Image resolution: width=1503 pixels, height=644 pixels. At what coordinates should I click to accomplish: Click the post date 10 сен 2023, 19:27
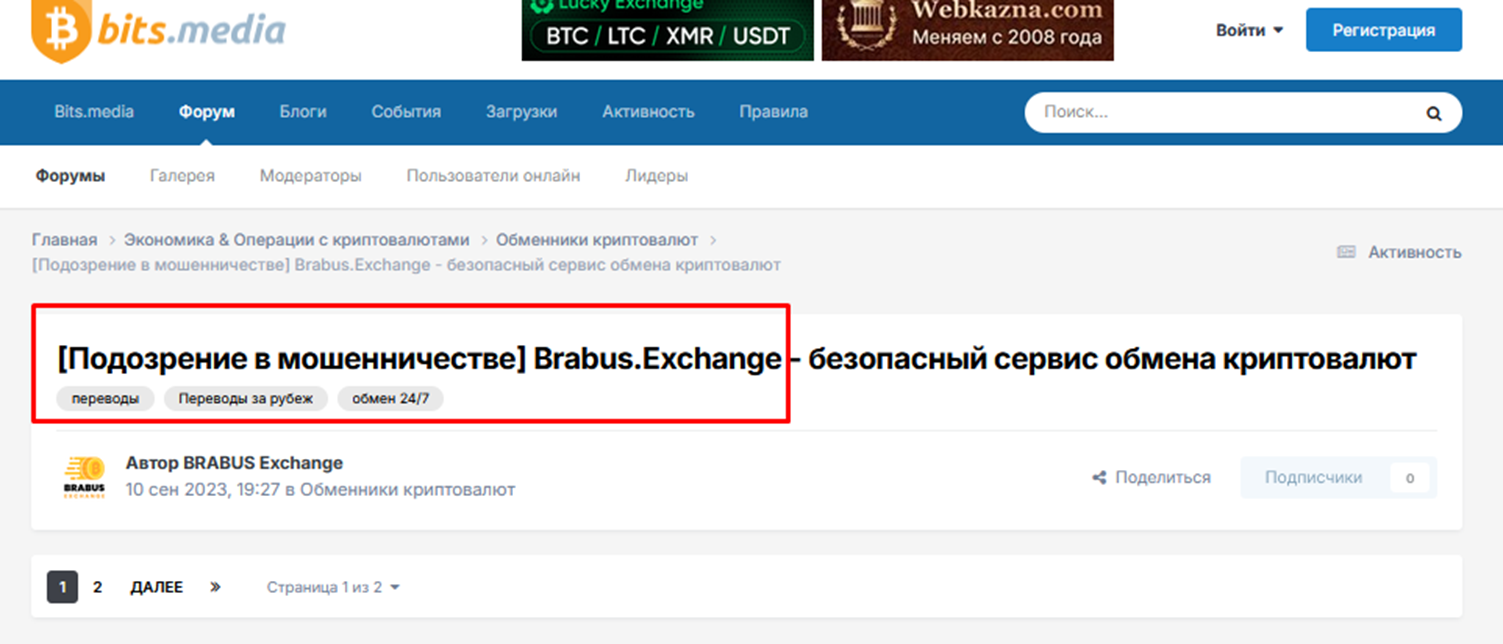(202, 490)
